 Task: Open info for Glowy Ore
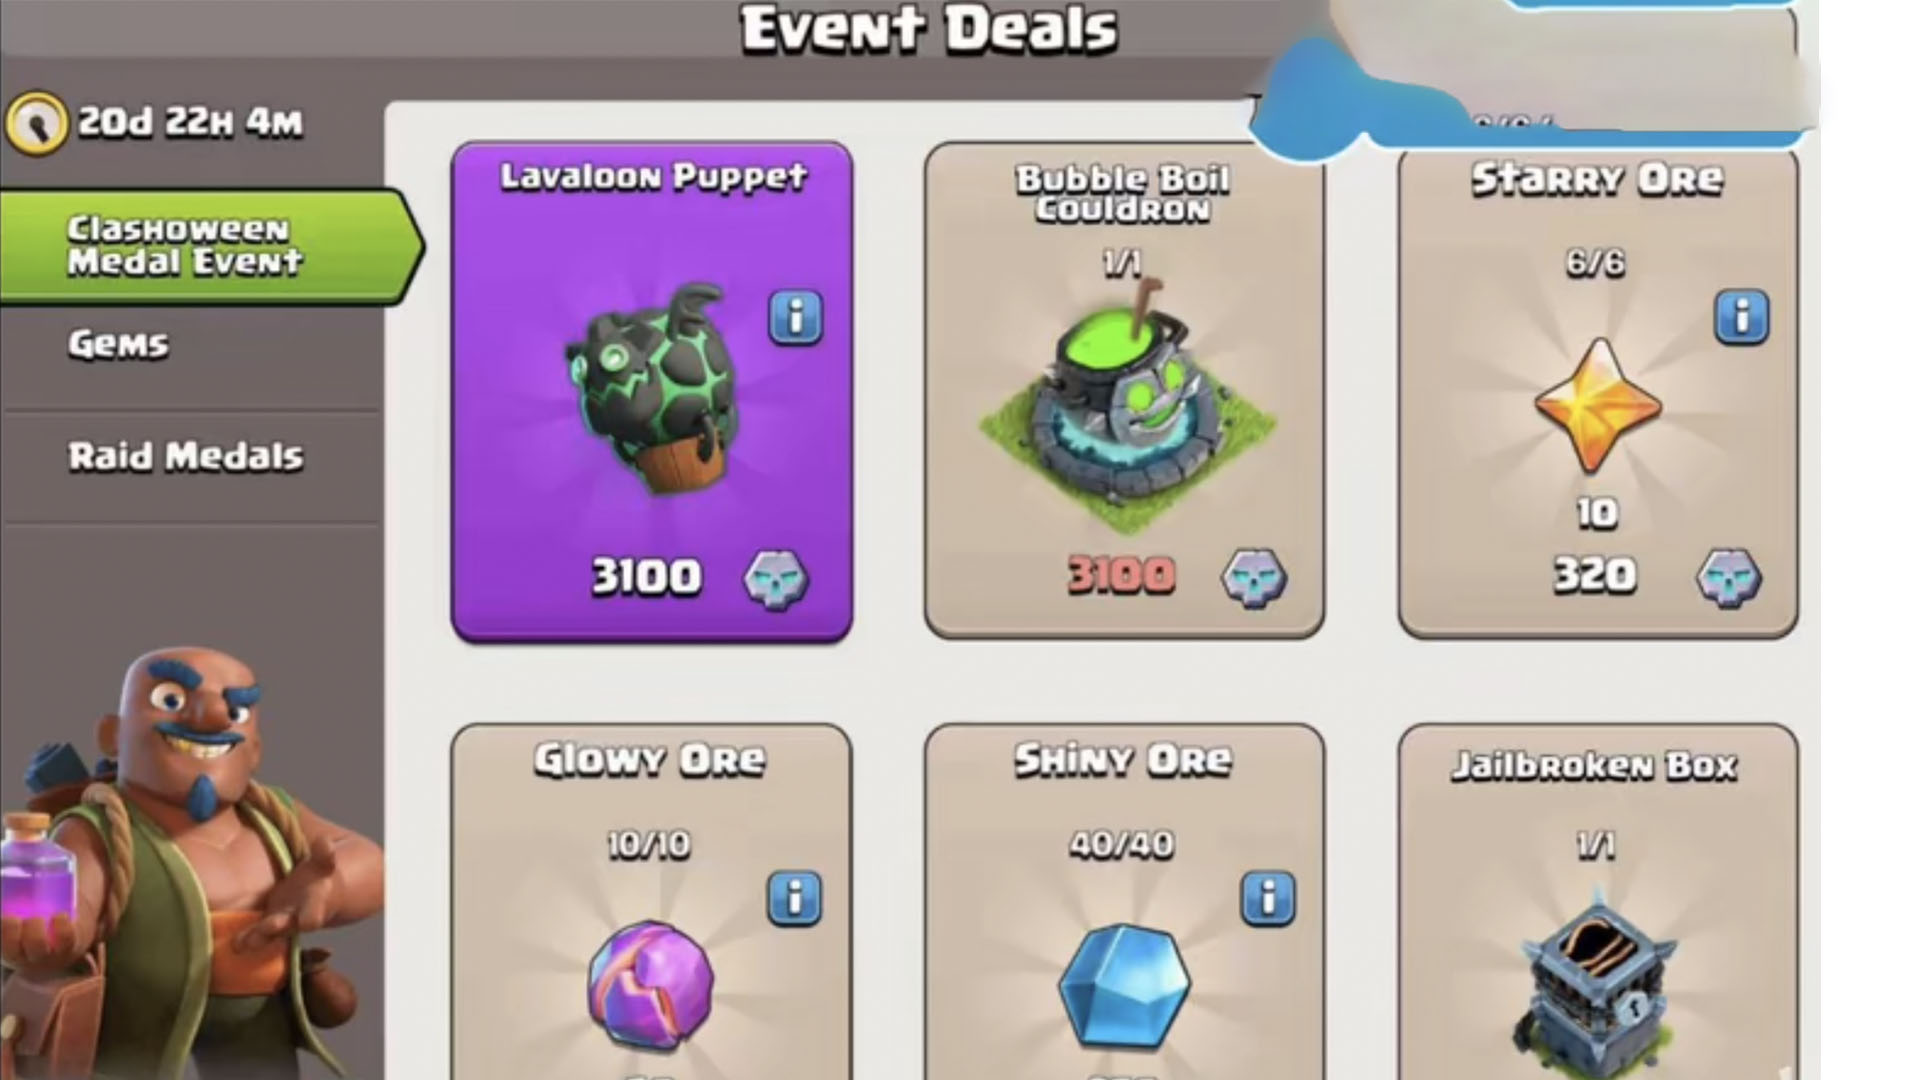pos(795,898)
